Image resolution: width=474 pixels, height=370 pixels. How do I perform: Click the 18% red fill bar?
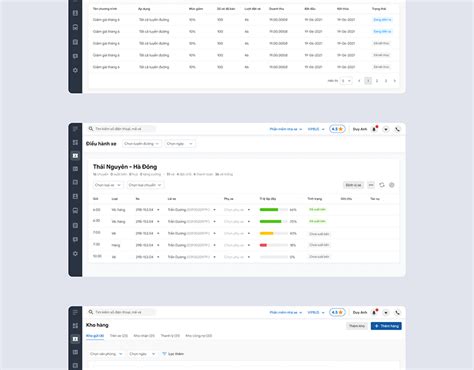point(263,245)
